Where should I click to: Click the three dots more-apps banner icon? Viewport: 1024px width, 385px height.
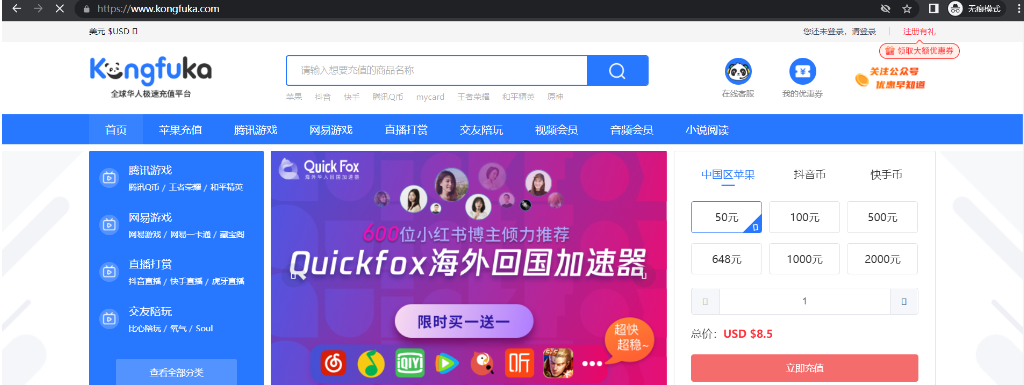pos(592,363)
